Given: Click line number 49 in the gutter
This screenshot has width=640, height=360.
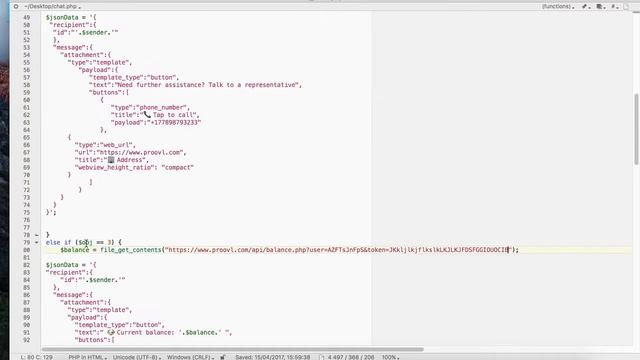Looking at the screenshot, I should click(x=27, y=18).
